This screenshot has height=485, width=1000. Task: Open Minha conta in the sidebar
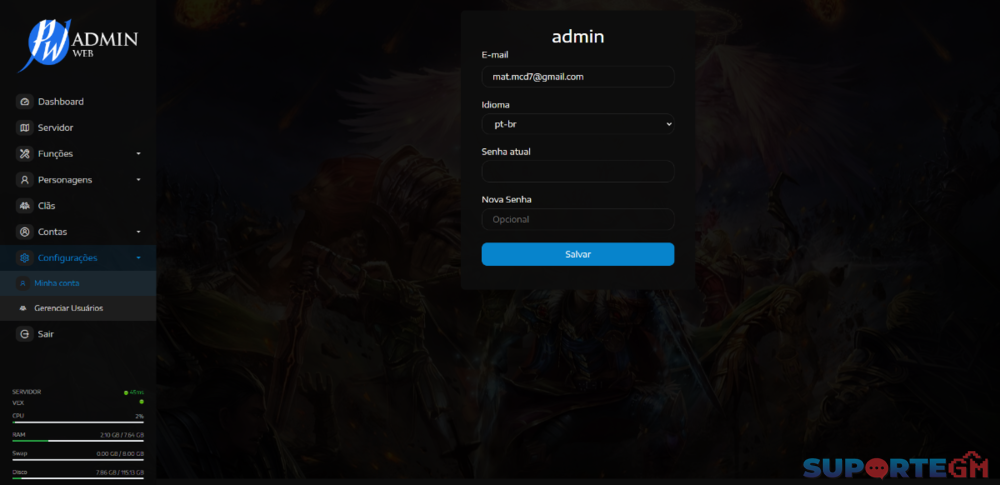point(56,283)
